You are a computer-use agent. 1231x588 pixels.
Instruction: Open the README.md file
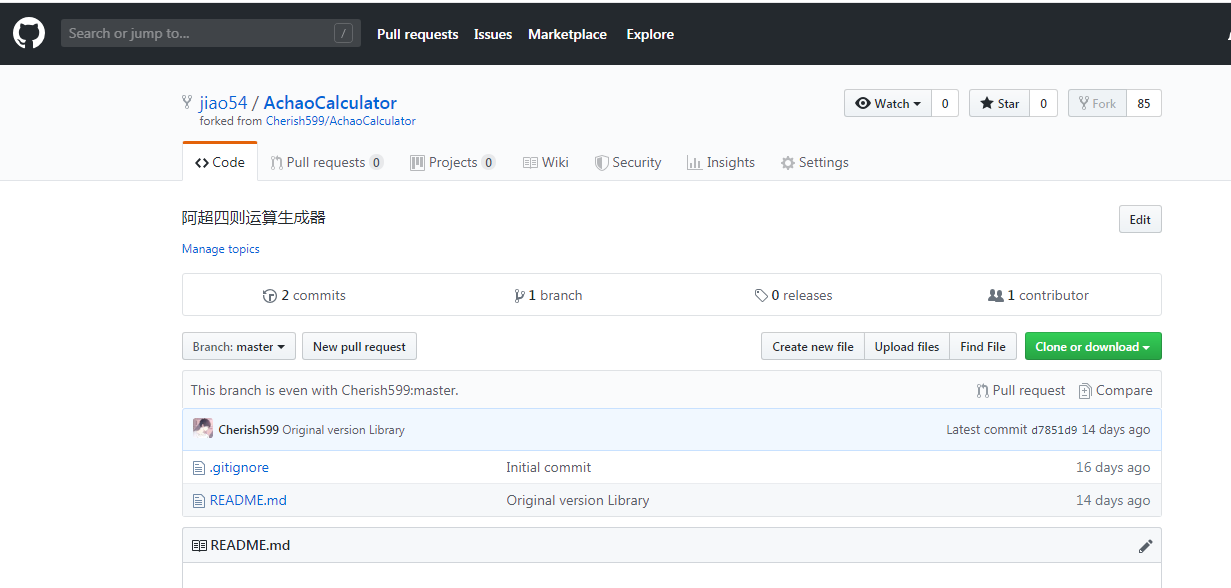248,500
